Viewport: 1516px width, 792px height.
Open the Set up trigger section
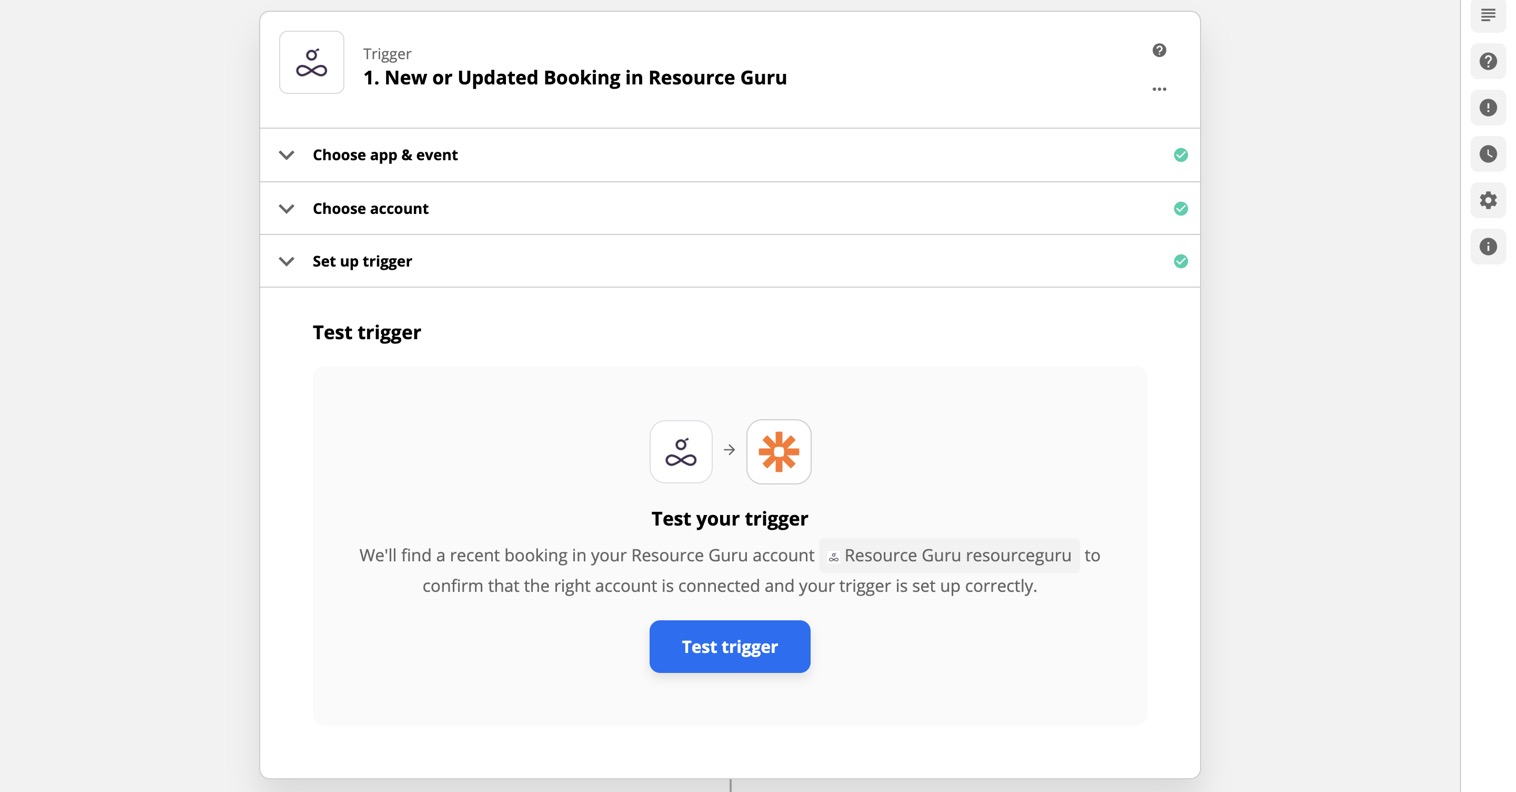730,261
